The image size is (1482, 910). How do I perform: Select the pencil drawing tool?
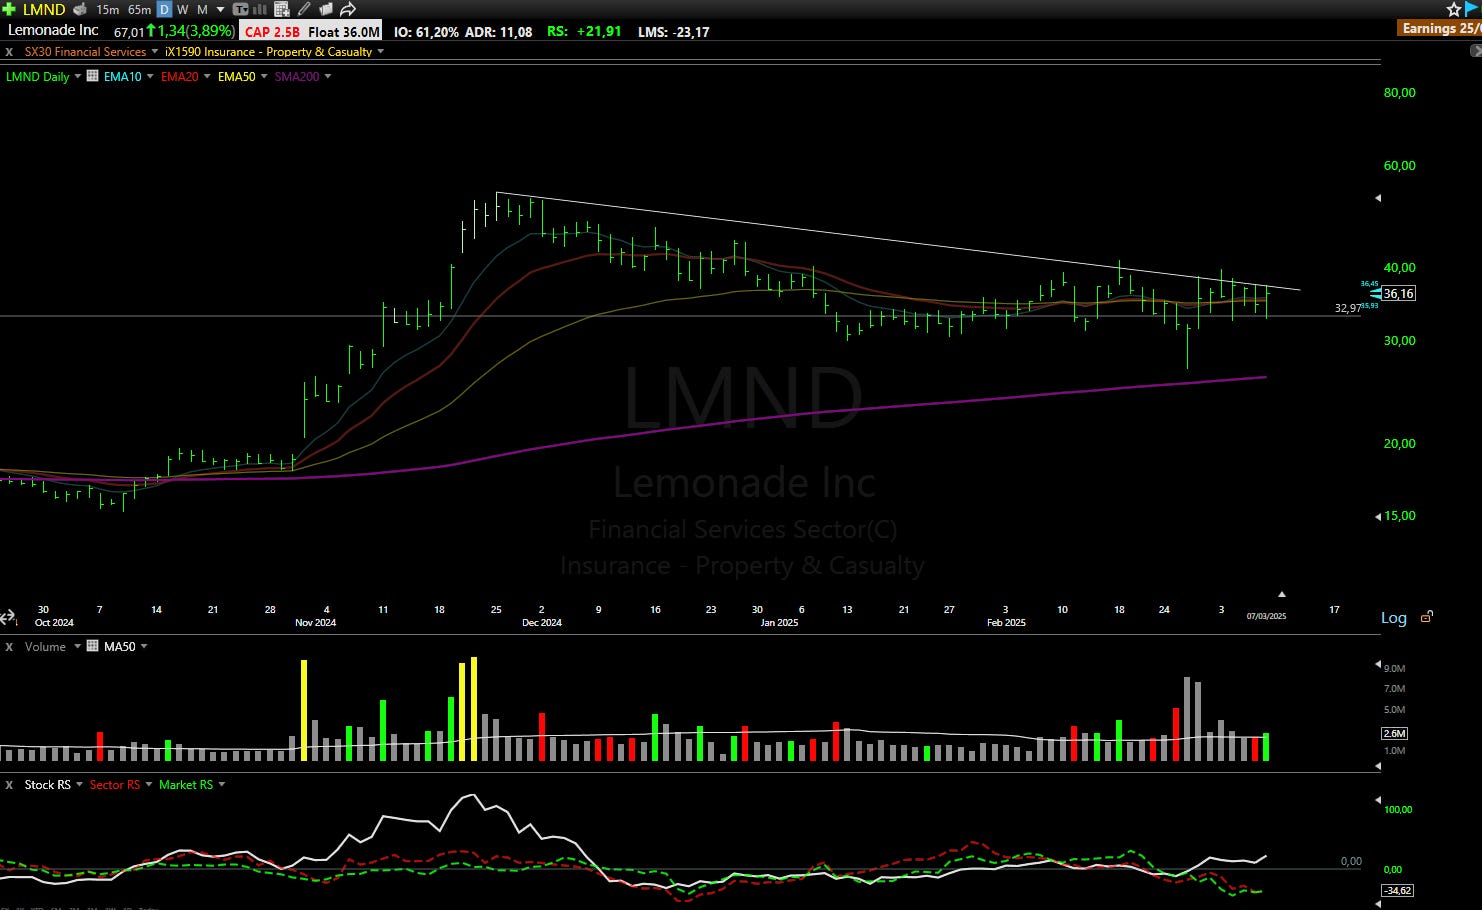pyautogui.click(x=304, y=9)
